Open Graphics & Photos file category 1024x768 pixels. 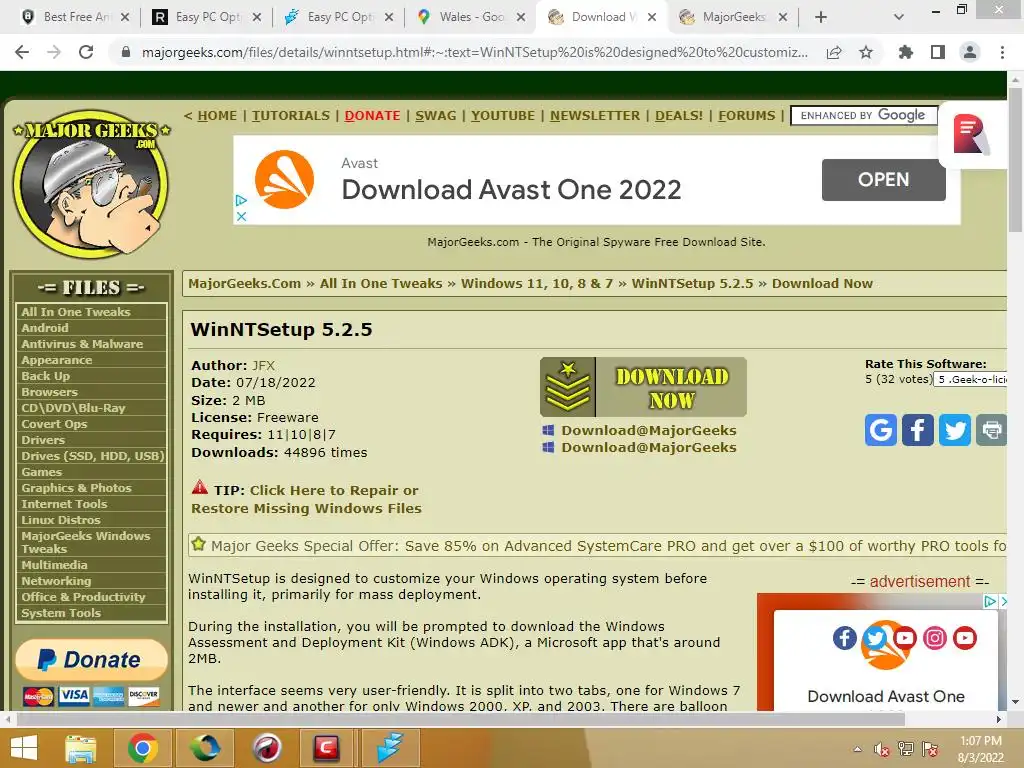pos(76,488)
